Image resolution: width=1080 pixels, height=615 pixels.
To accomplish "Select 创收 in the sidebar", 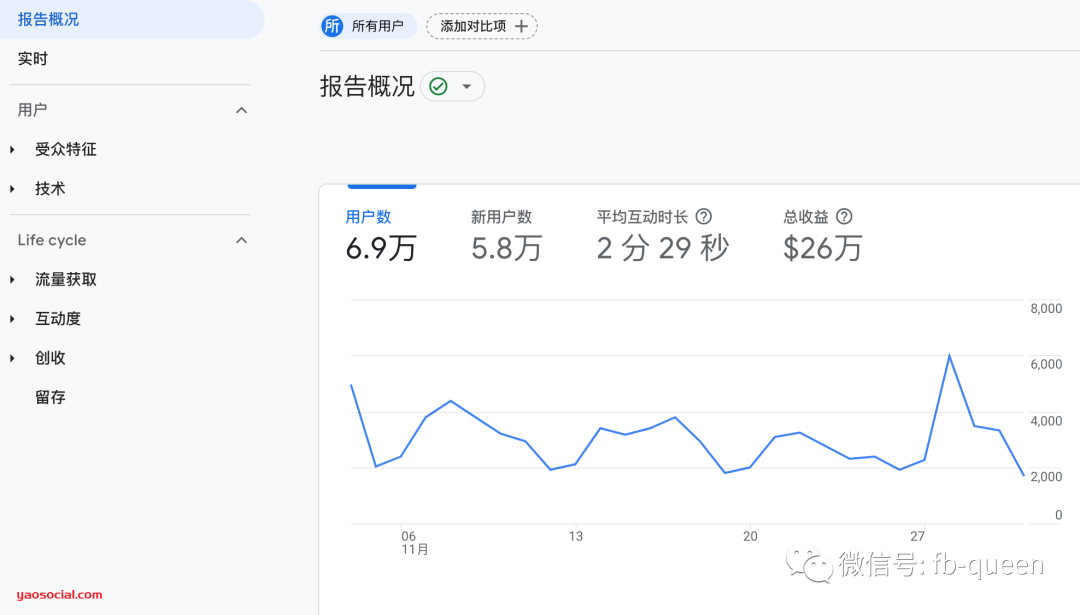I will coord(50,357).
